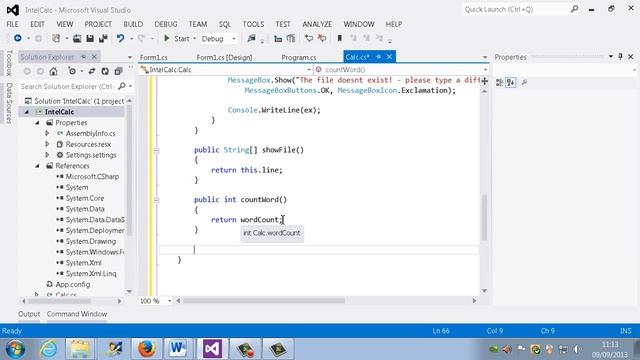Click the search magnifier in Solution Explorer
640x360 pixels.
coord(122,86)
